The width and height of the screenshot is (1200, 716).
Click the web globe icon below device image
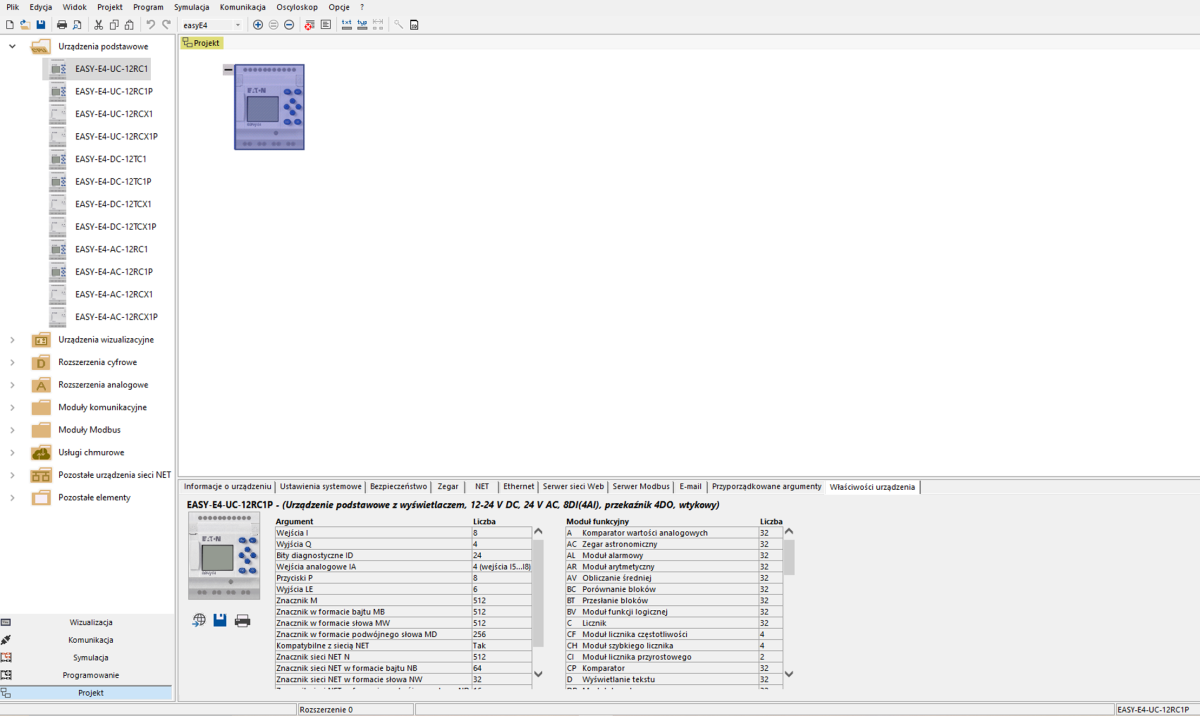[x=199, y=620]
